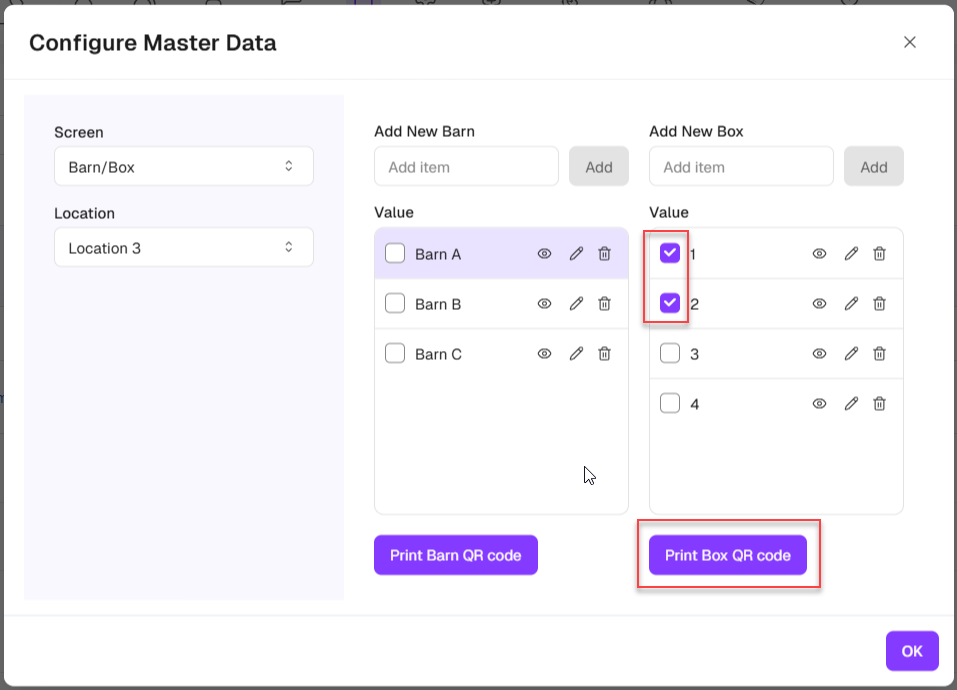Focus the Add New Barn input field
957x690 pixels.
[x=466, y=167]
